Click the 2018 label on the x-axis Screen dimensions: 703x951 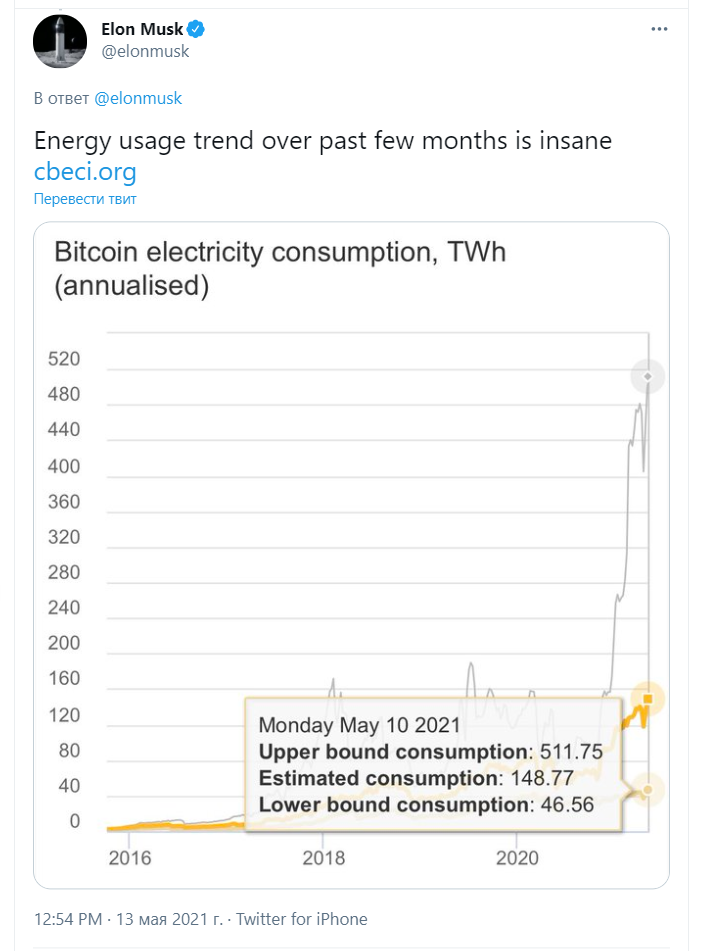point(323,857)
